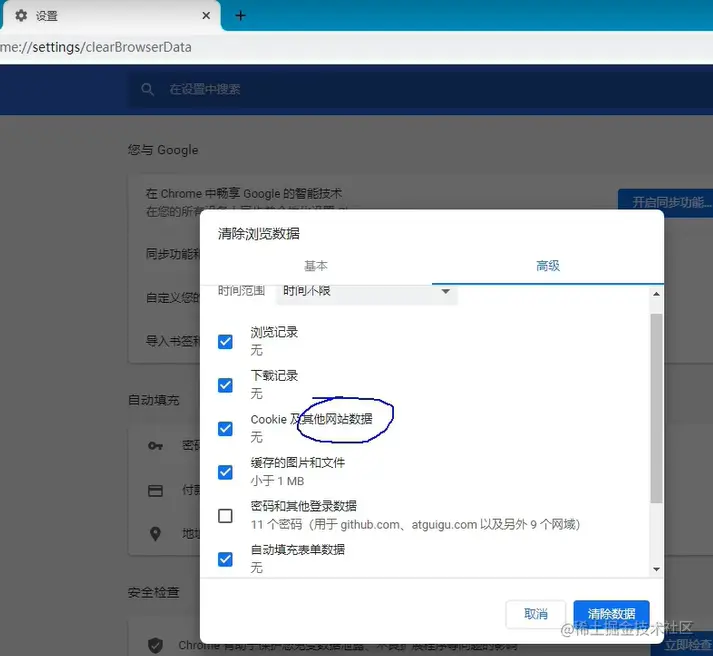This screenshot has width=713, height=656.
Task: Click the shield icon in 安全检查
Action: coord(156,645)
